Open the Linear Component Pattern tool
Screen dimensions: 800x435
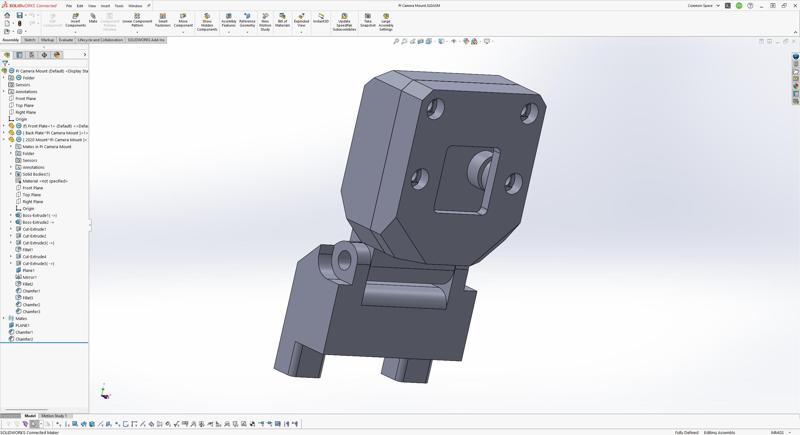pyautogui.click(x=137, y=21)
